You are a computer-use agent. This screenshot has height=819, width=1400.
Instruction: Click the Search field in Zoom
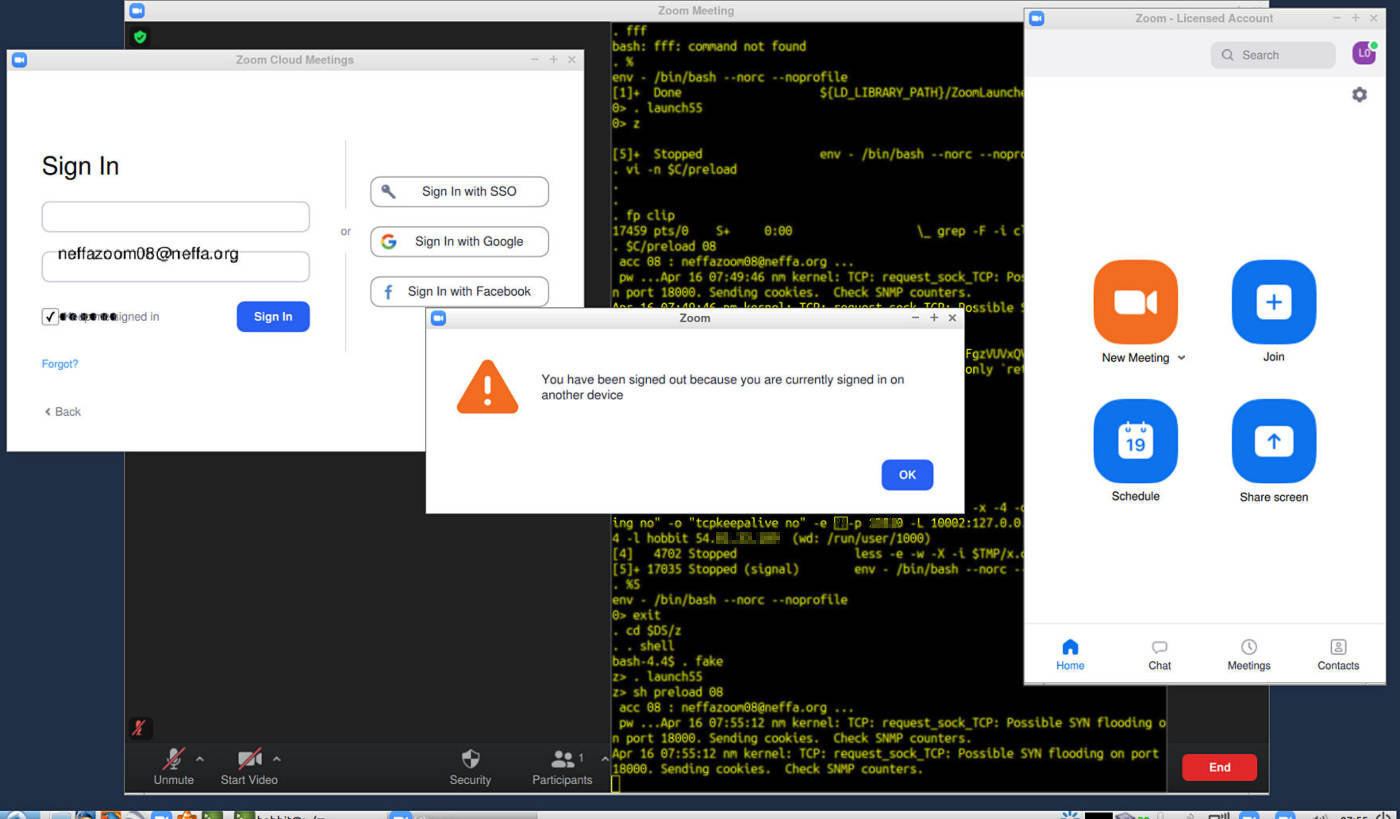coord(1273,55)
